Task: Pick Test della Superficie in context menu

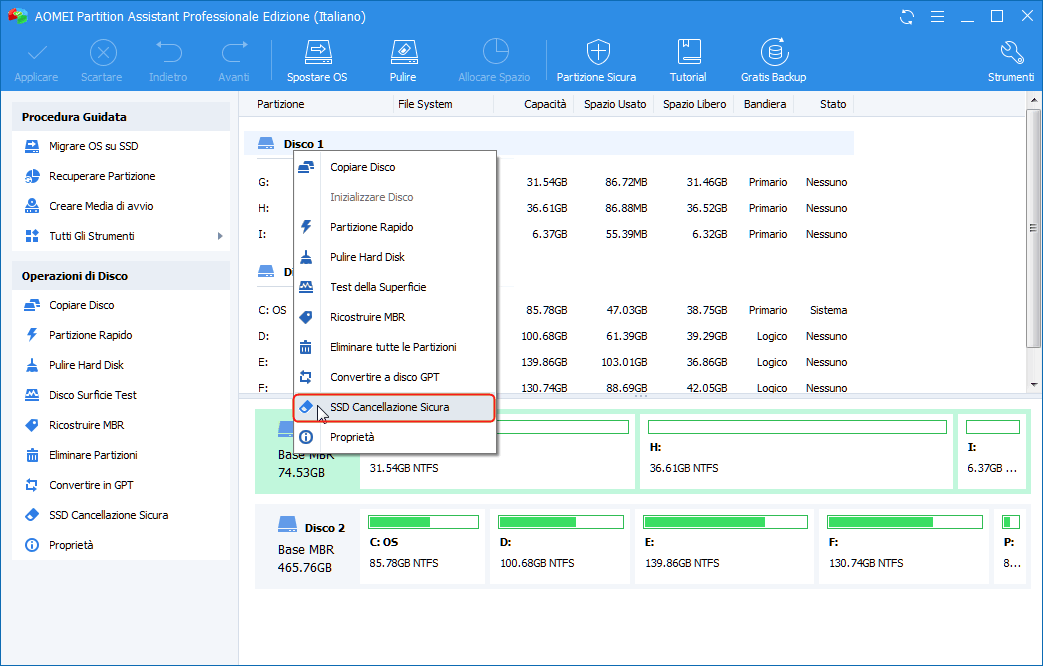Action: click(378, 287)
